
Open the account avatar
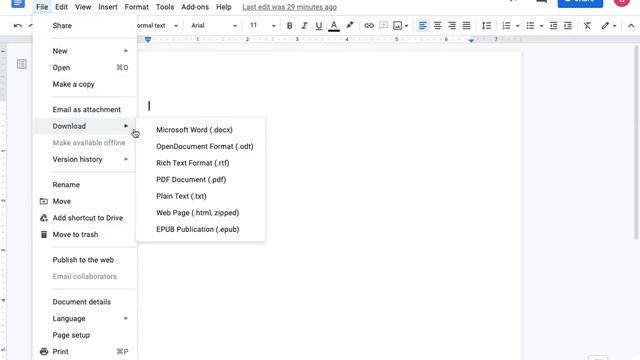(x=622, y=2)
